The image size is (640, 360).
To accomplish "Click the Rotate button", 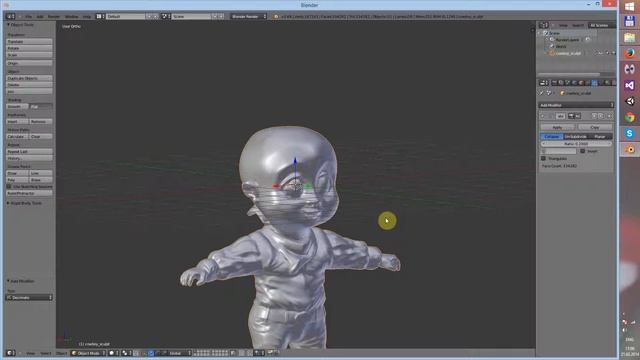I will (x=29, y=48).
